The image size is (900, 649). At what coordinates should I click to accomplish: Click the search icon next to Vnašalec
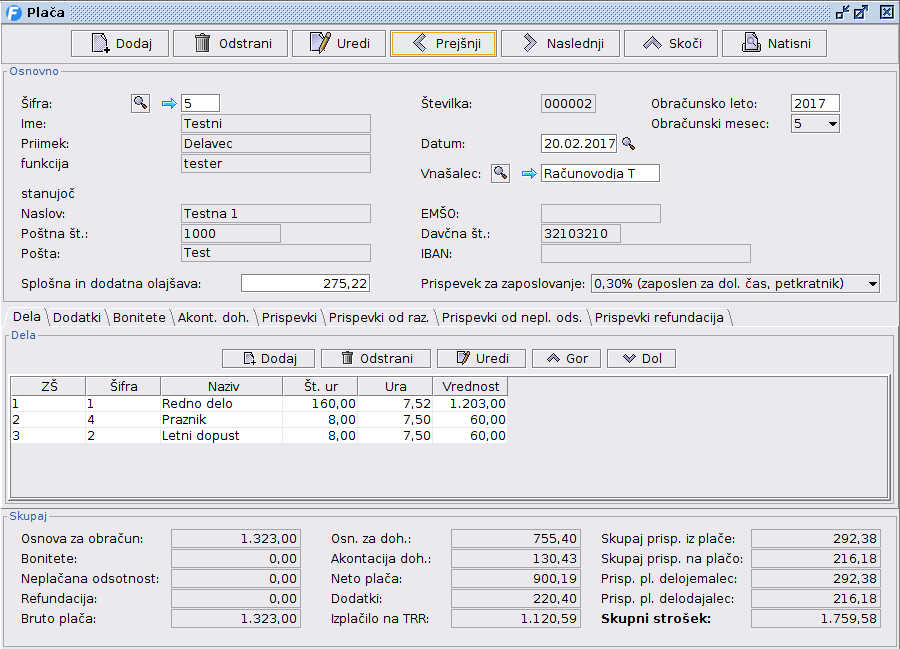pos(500,174)
